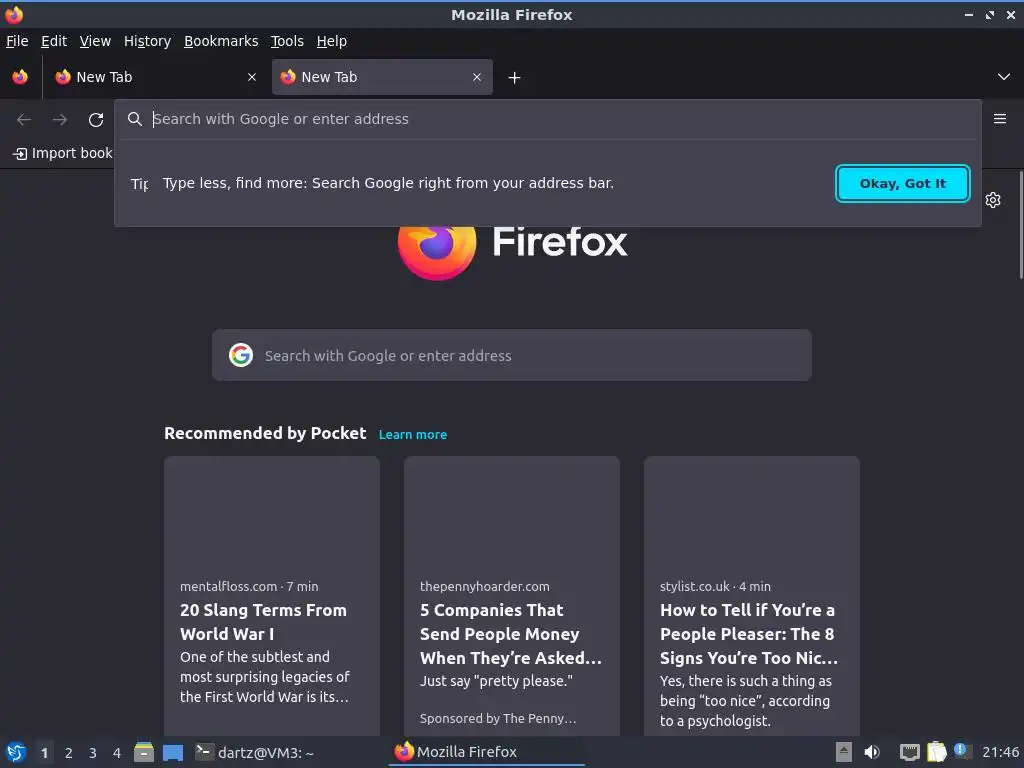Expand the list all tabs chevron
Viewport: 1024px width, 768px height.
(x=1004, y=77)
